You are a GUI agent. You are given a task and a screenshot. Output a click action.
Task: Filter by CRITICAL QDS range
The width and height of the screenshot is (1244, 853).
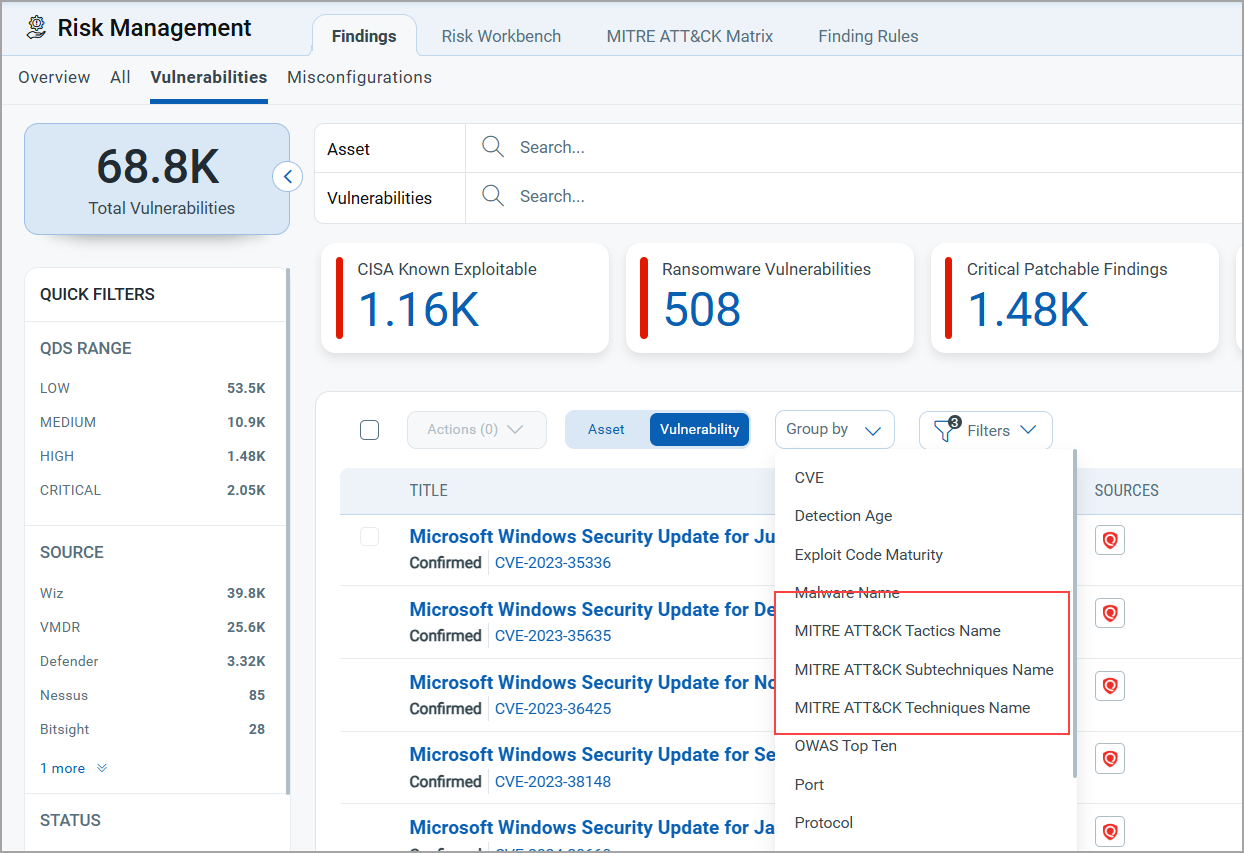click(x=70, y=490)
